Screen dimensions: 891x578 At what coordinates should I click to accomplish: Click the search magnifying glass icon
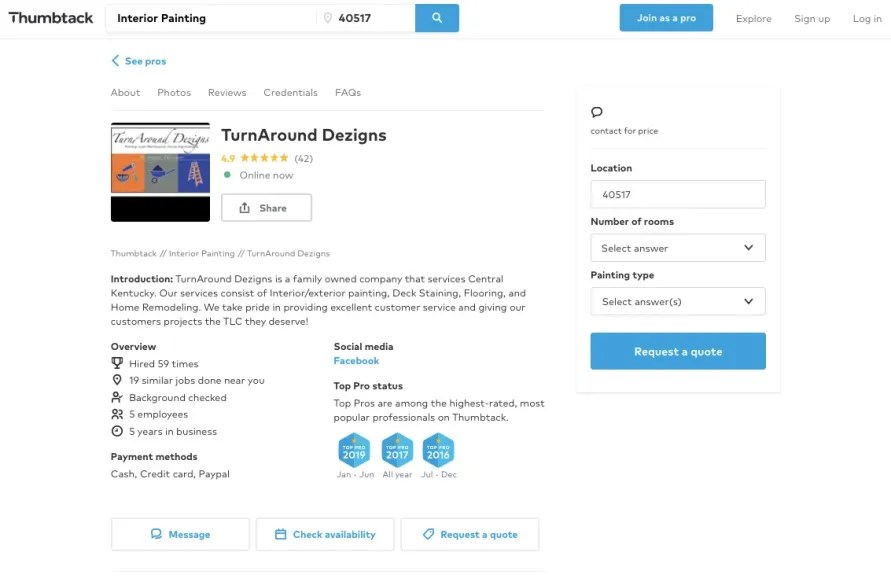(x=437, y=18)
